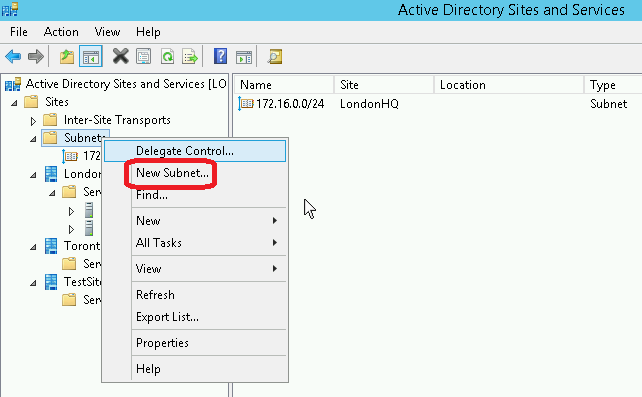The width and height of the screenshot is (642, 397).
Task: Choose New Subnet... from context menu
Action: 195,173
